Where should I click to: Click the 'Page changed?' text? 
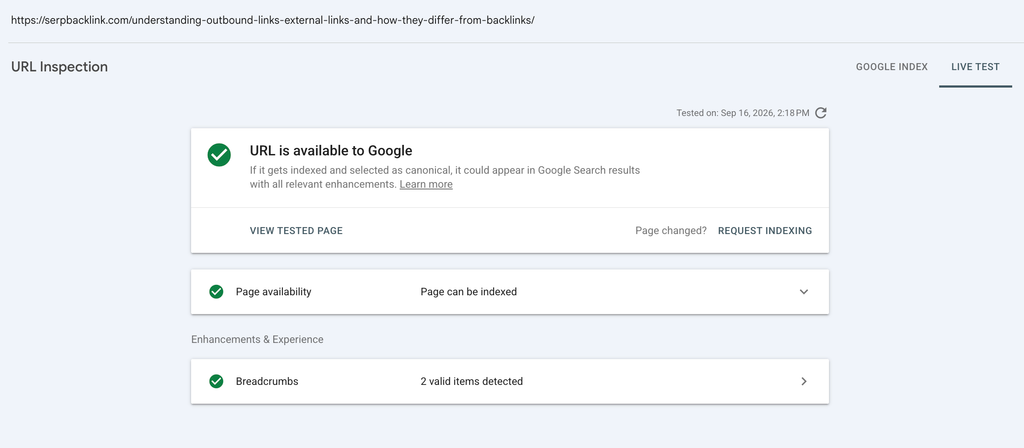(671, 231)
